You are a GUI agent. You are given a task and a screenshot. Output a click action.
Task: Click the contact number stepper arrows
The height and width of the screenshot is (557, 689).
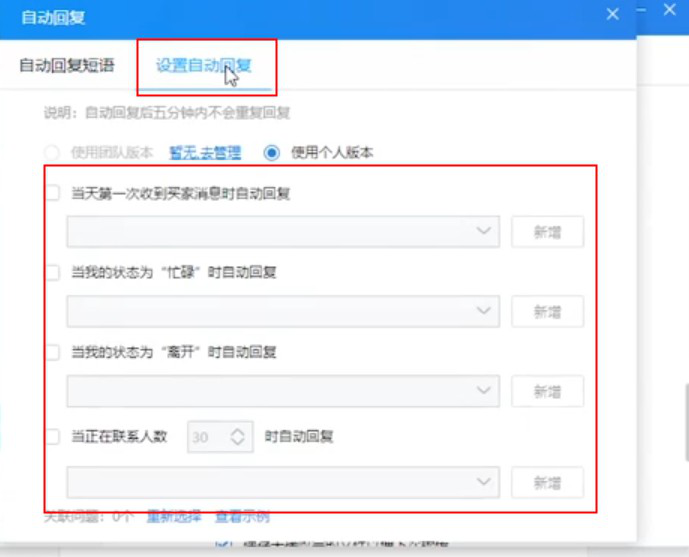(x=238, y=437)
